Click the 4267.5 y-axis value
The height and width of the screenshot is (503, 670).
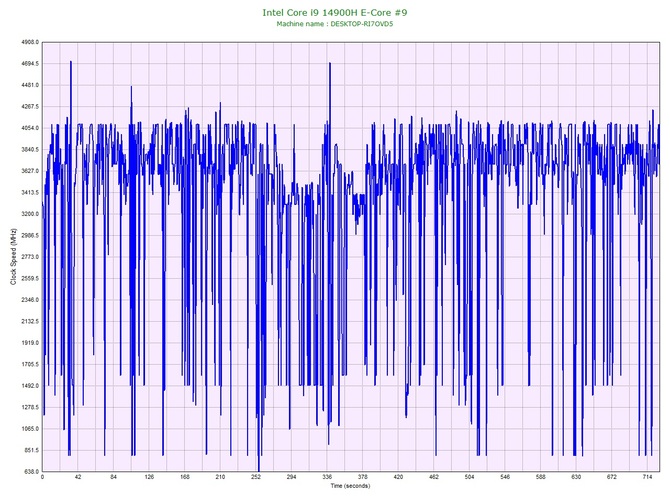[x=30, y=107]
